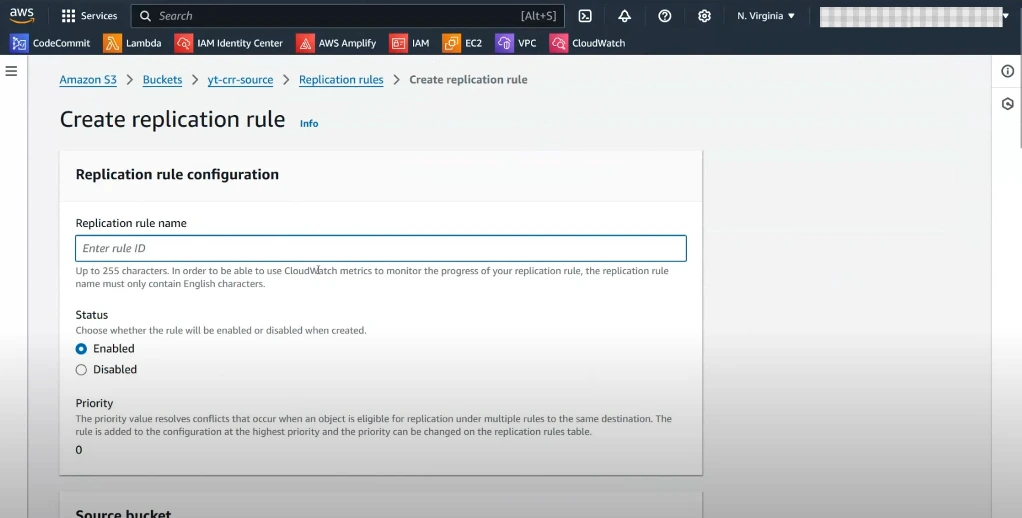This screenshot has width=1022, height=518.
Task: Go to Buckets breadcrumb link
Action: 162,80
